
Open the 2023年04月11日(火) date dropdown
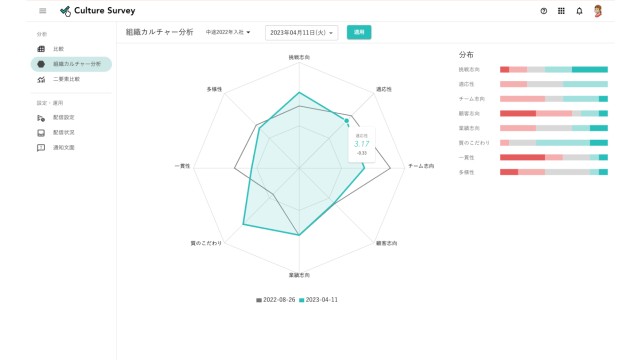point(302,33)
